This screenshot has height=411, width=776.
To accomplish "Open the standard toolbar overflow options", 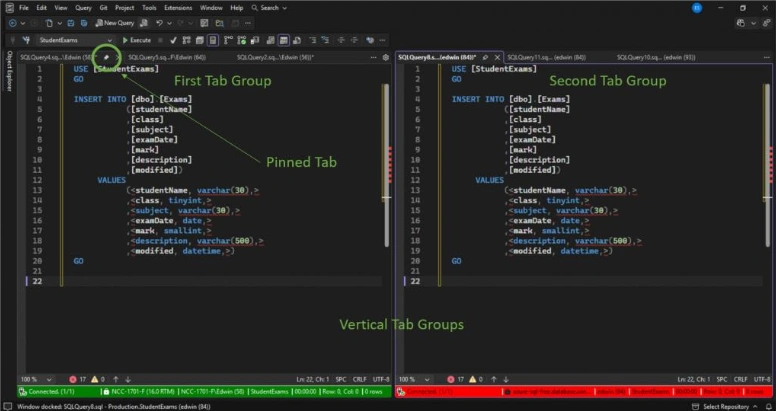I will click(x=248, y=23).
